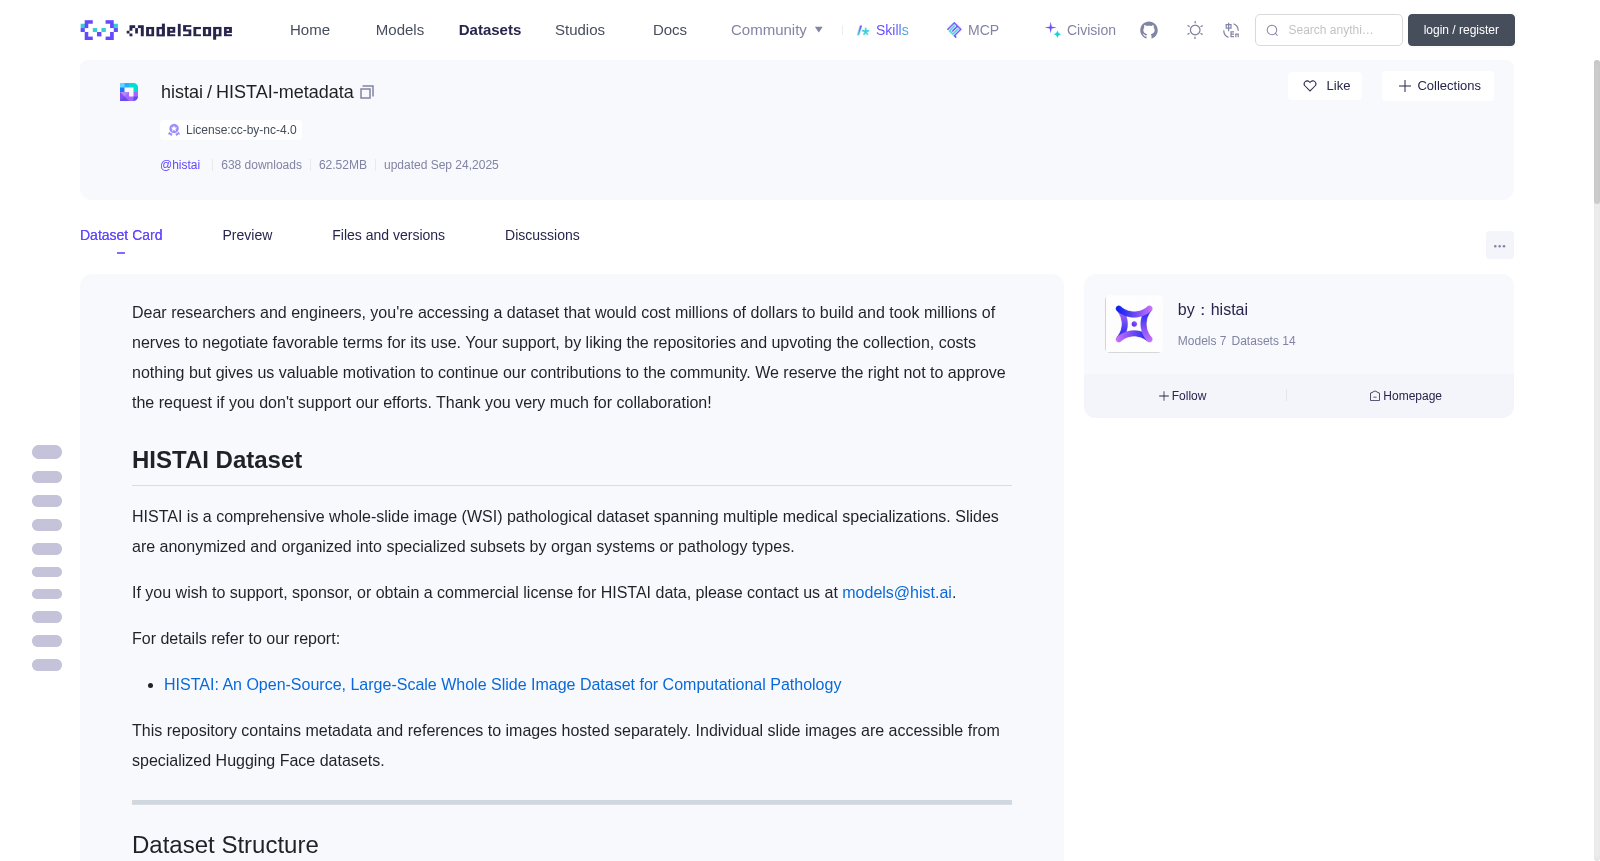Click the Skills sparkle icon in the navbar

[863, 30]
